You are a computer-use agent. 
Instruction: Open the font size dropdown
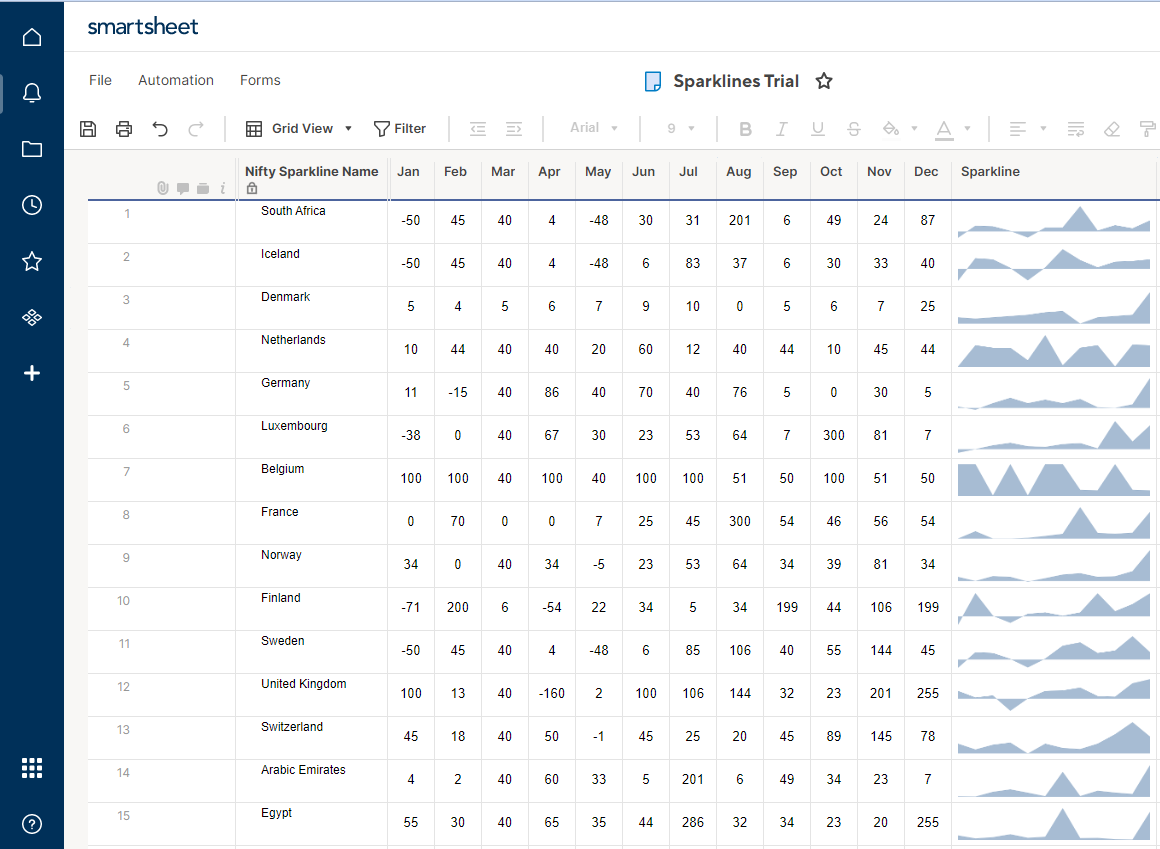click(x=680, y=128)
